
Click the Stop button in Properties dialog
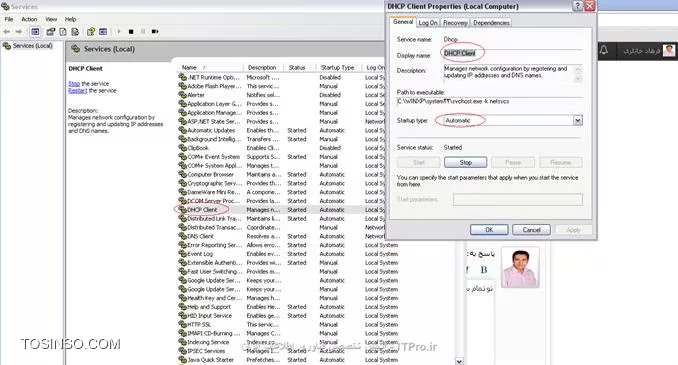point(465,162)
